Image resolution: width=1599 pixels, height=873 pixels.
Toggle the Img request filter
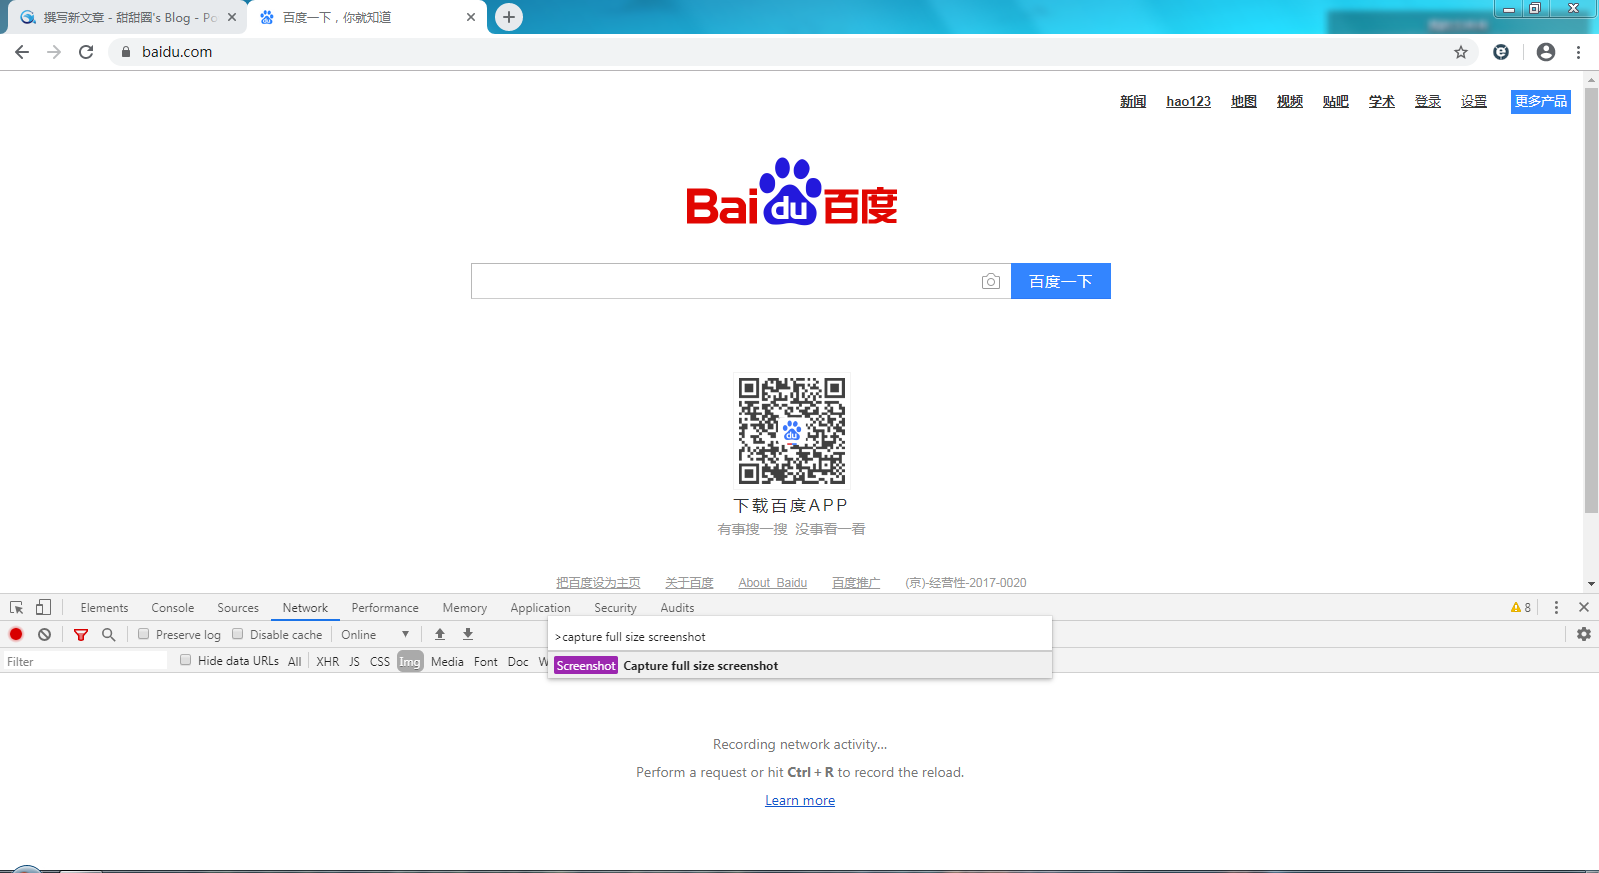coord(410,661)
